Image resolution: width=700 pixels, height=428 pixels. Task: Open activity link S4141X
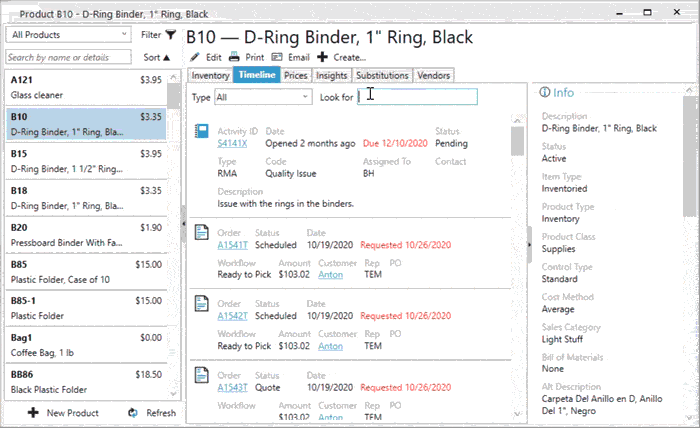[x=232, y=143]
